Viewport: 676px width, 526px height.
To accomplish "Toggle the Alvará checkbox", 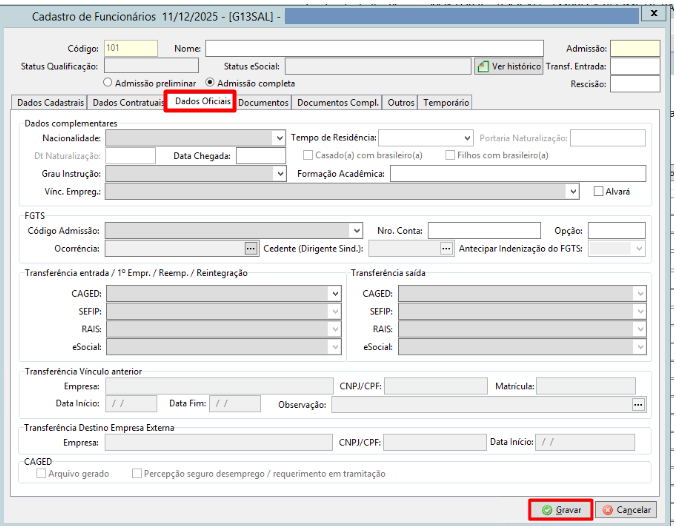I will click(x=598, y=191).
